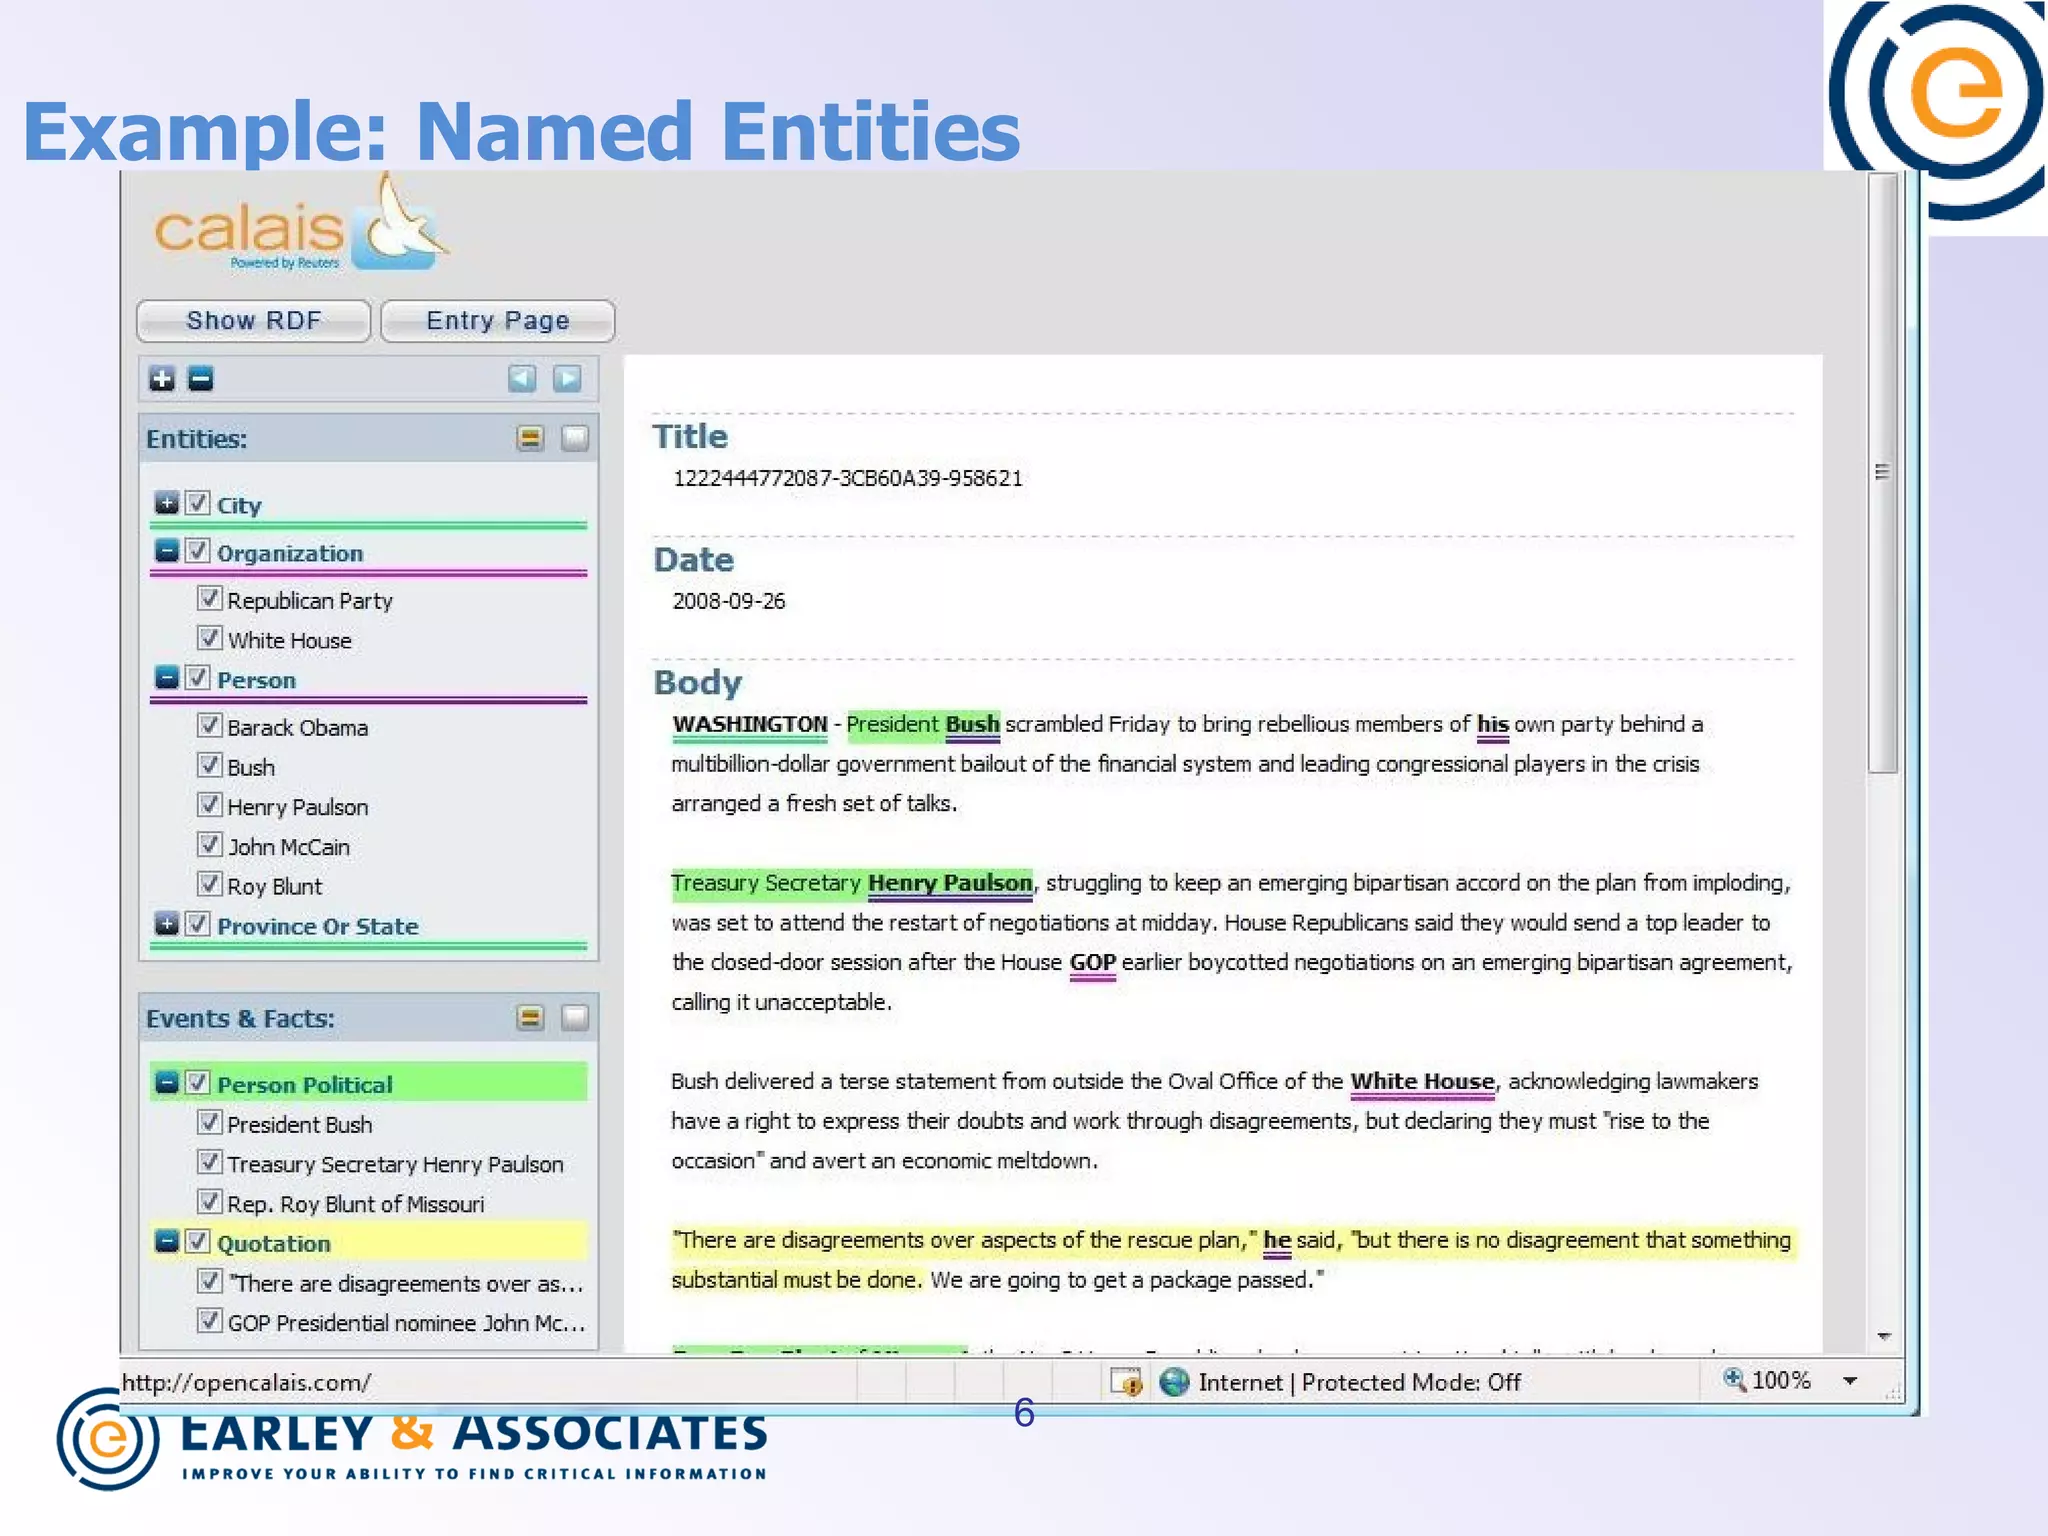The height and width of the screenshot is (1536, 2048).
Task: Click the expand-all plus icon in sidebar toolbar
Action: [x=162, y=379]
